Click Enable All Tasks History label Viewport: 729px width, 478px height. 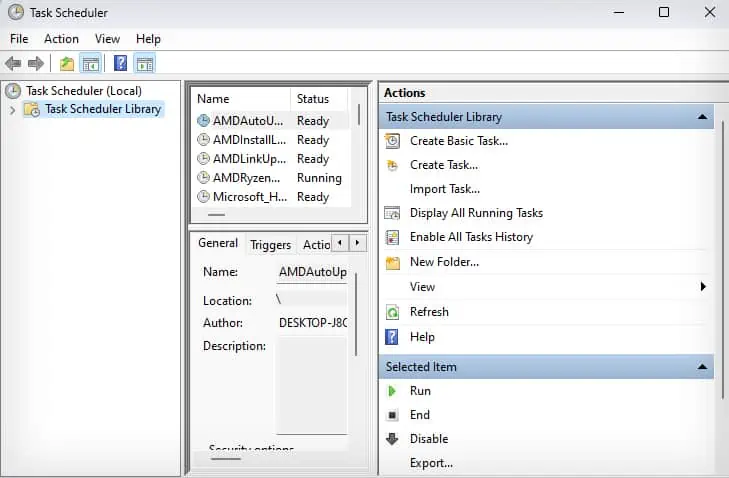(x=471, y=237)
